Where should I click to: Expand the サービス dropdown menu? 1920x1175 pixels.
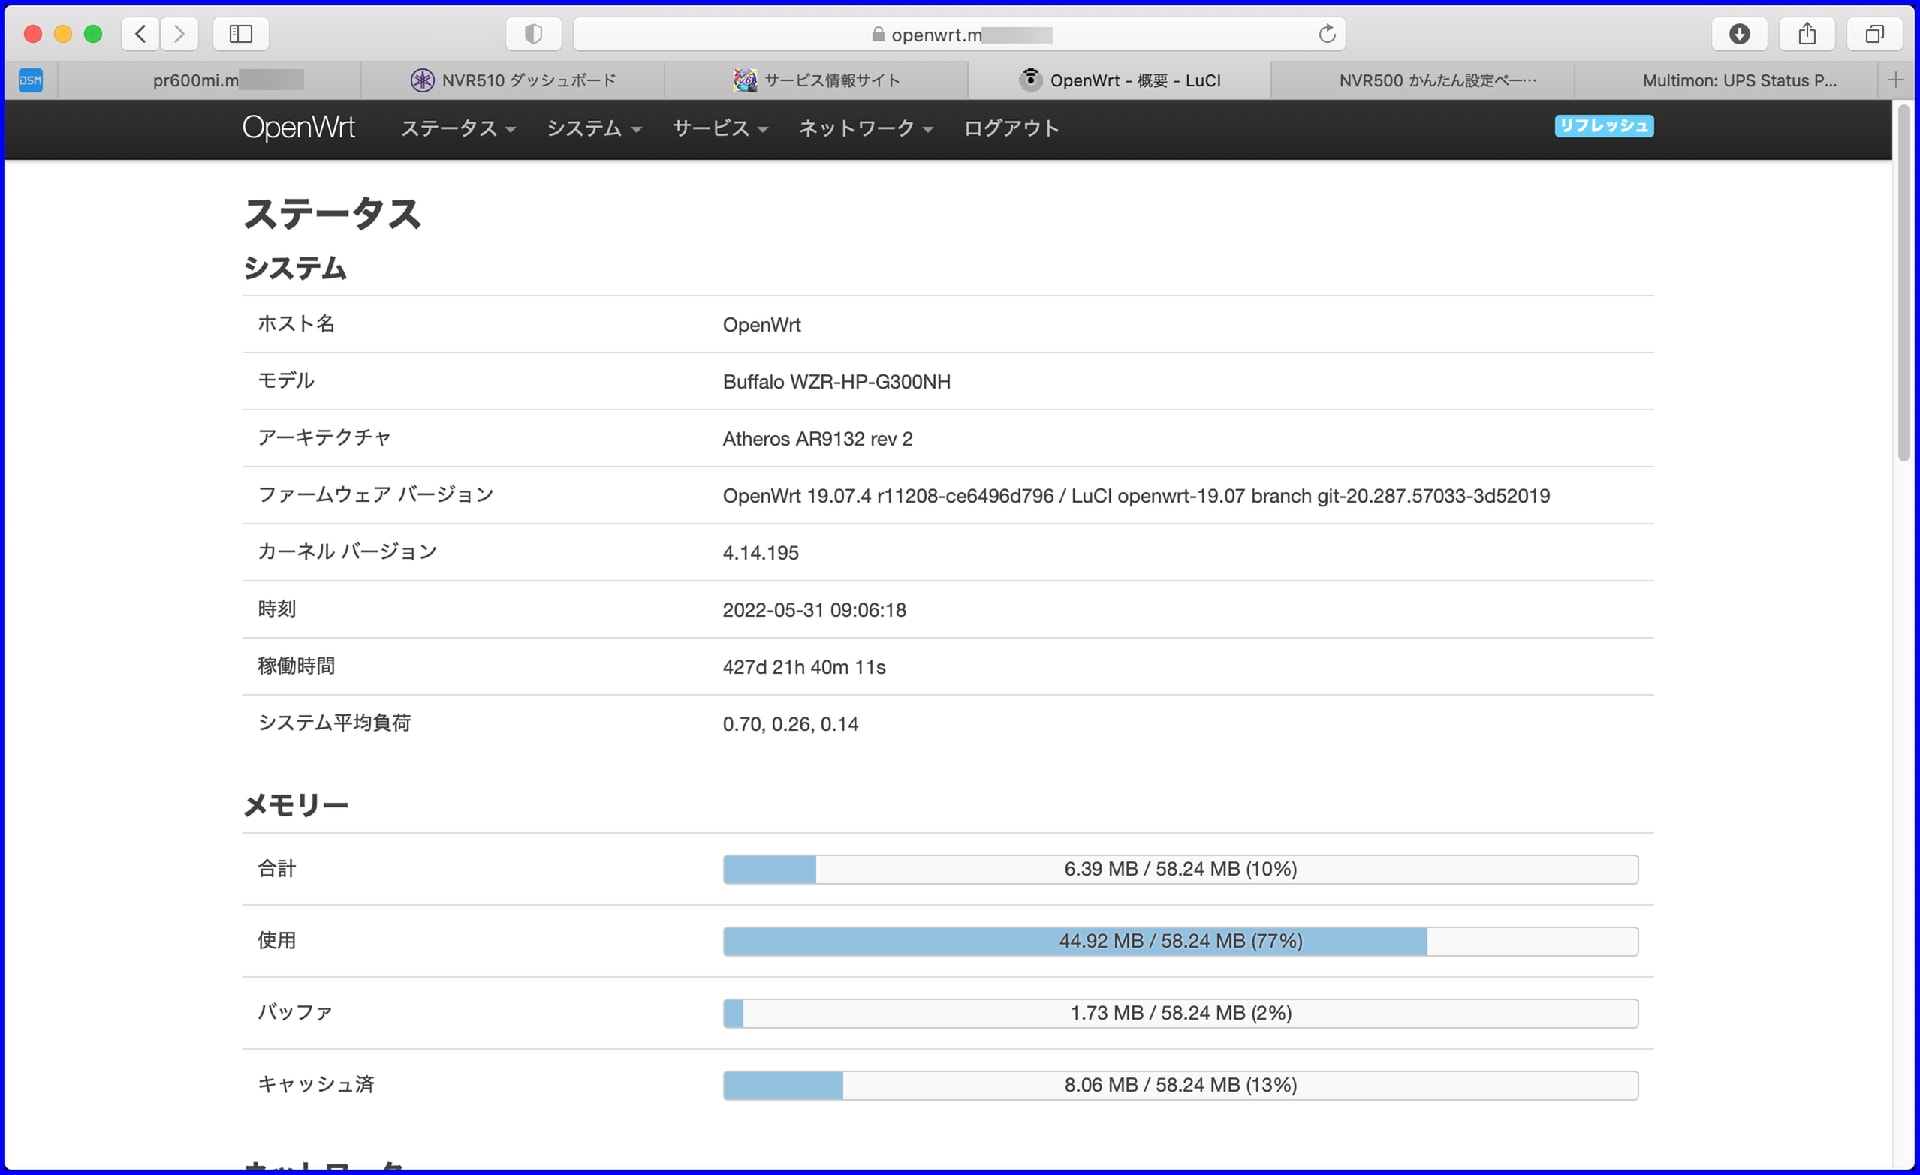point(720,128)
